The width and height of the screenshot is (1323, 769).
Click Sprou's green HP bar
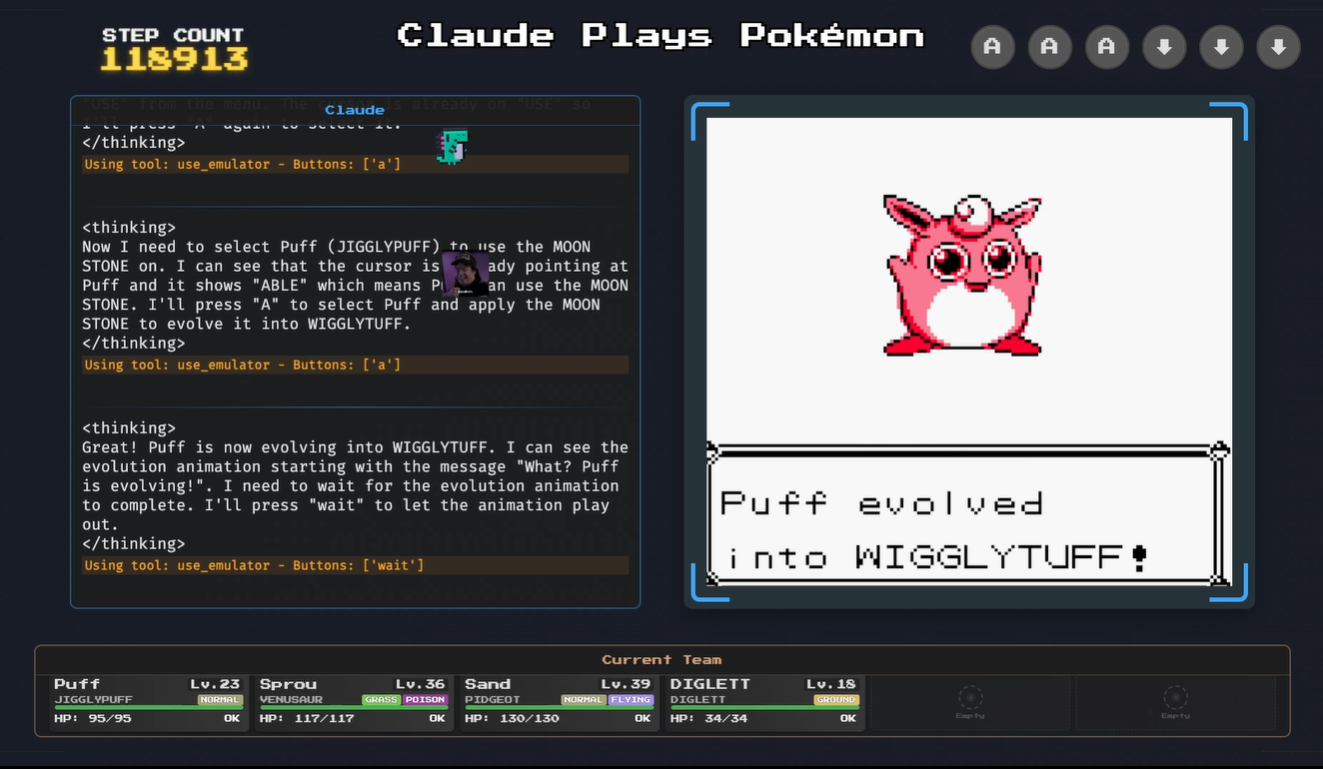tap(353, 708)
